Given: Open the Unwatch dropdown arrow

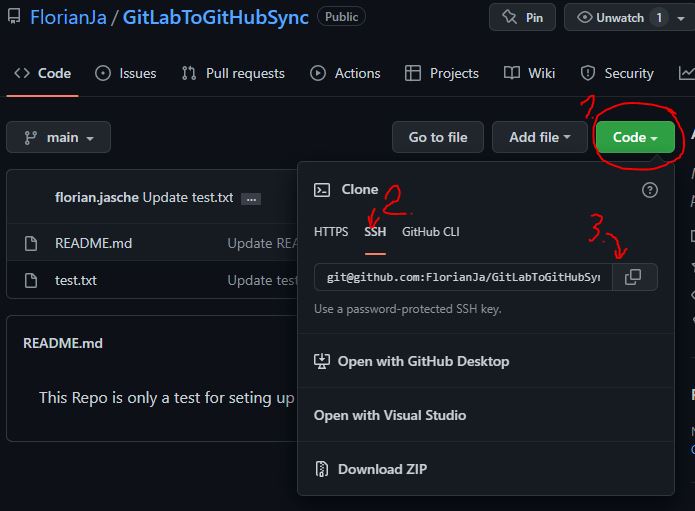Looking at the screenshot, I should click(681, 19).
